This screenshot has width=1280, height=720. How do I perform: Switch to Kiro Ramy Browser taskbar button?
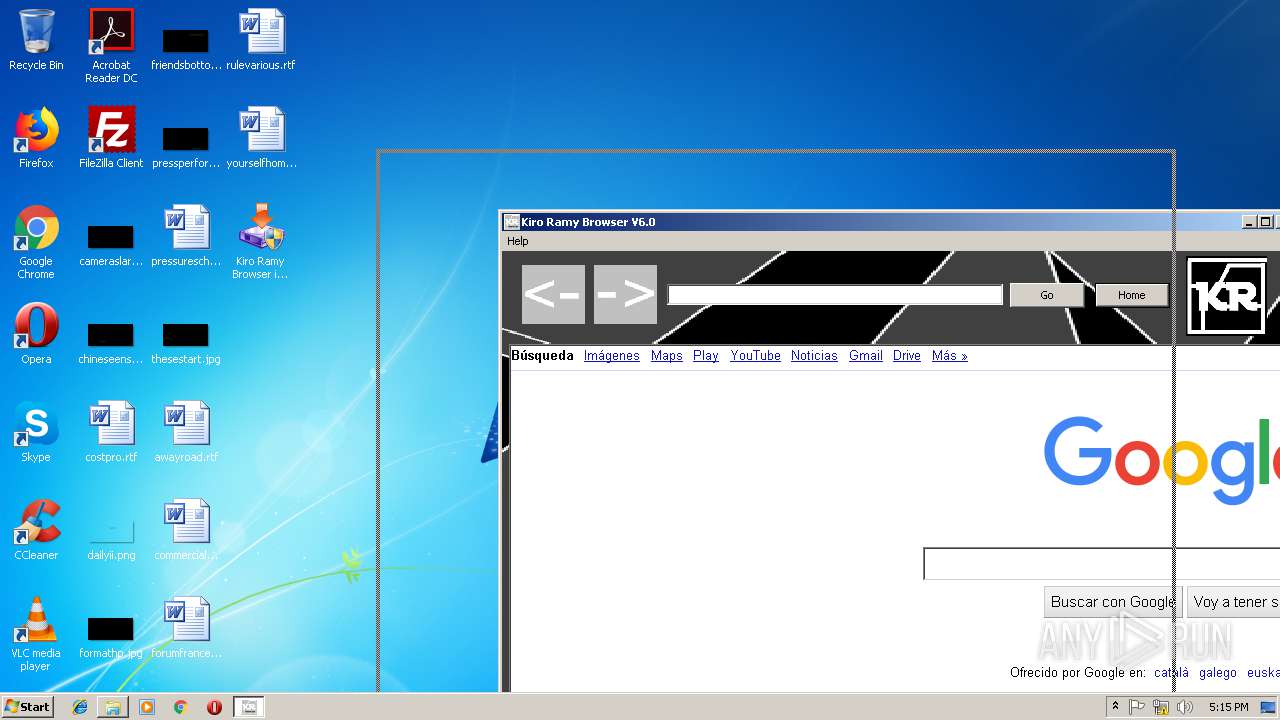249,707
